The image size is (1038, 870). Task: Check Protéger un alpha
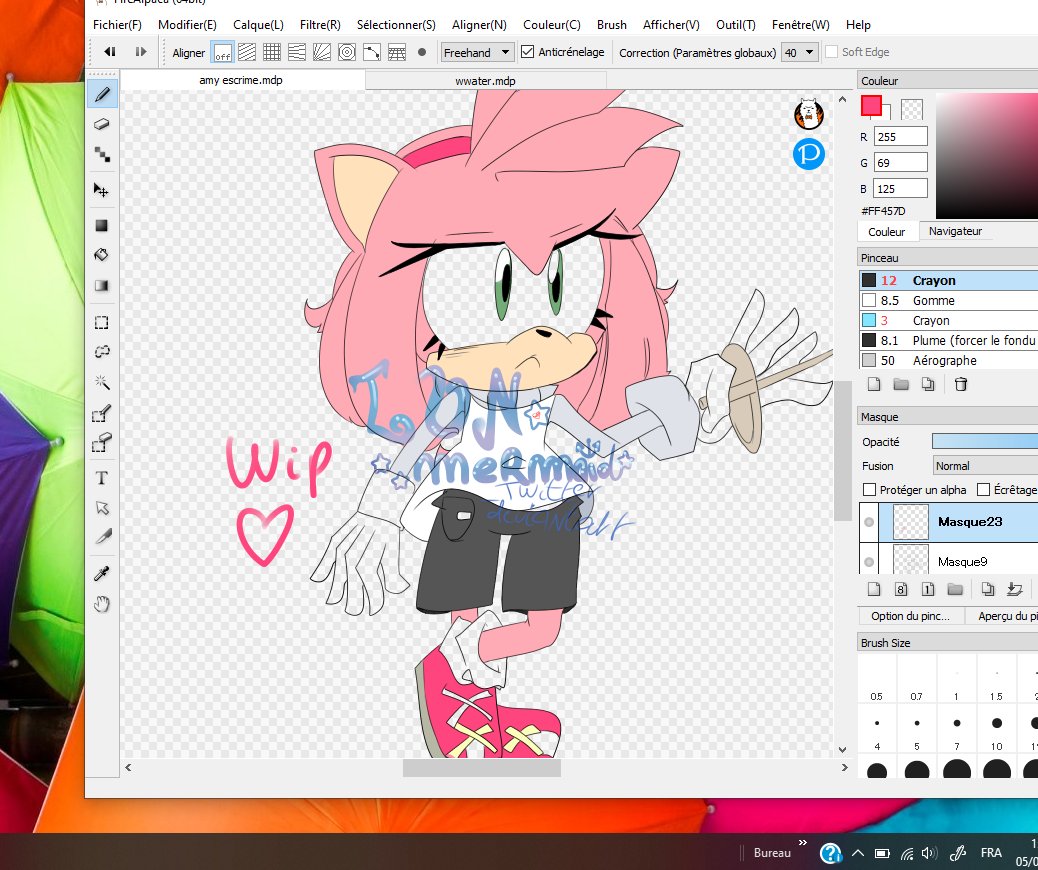870,489
